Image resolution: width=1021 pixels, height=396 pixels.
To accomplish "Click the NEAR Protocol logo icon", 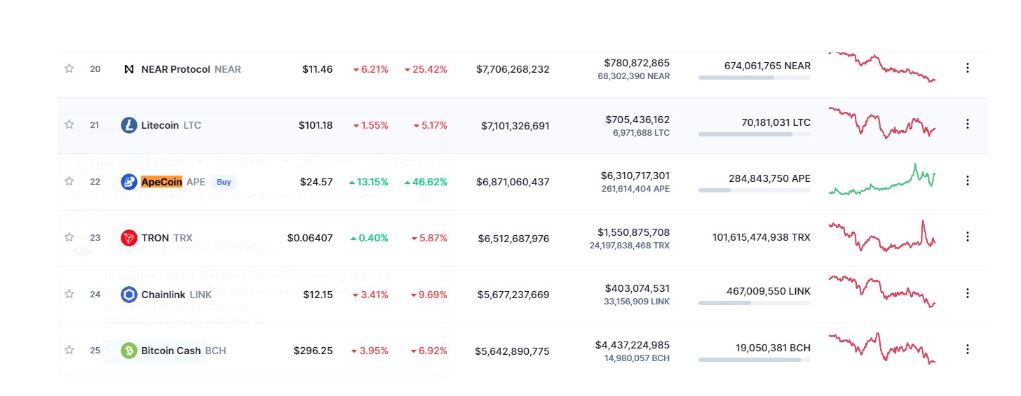I will [x=129, y=69].
